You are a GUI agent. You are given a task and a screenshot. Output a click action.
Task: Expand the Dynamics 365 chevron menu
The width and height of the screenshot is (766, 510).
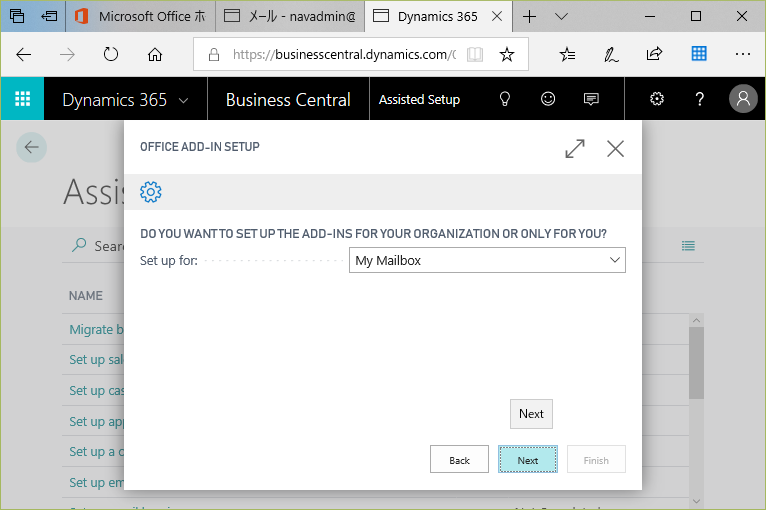point(184,101)
